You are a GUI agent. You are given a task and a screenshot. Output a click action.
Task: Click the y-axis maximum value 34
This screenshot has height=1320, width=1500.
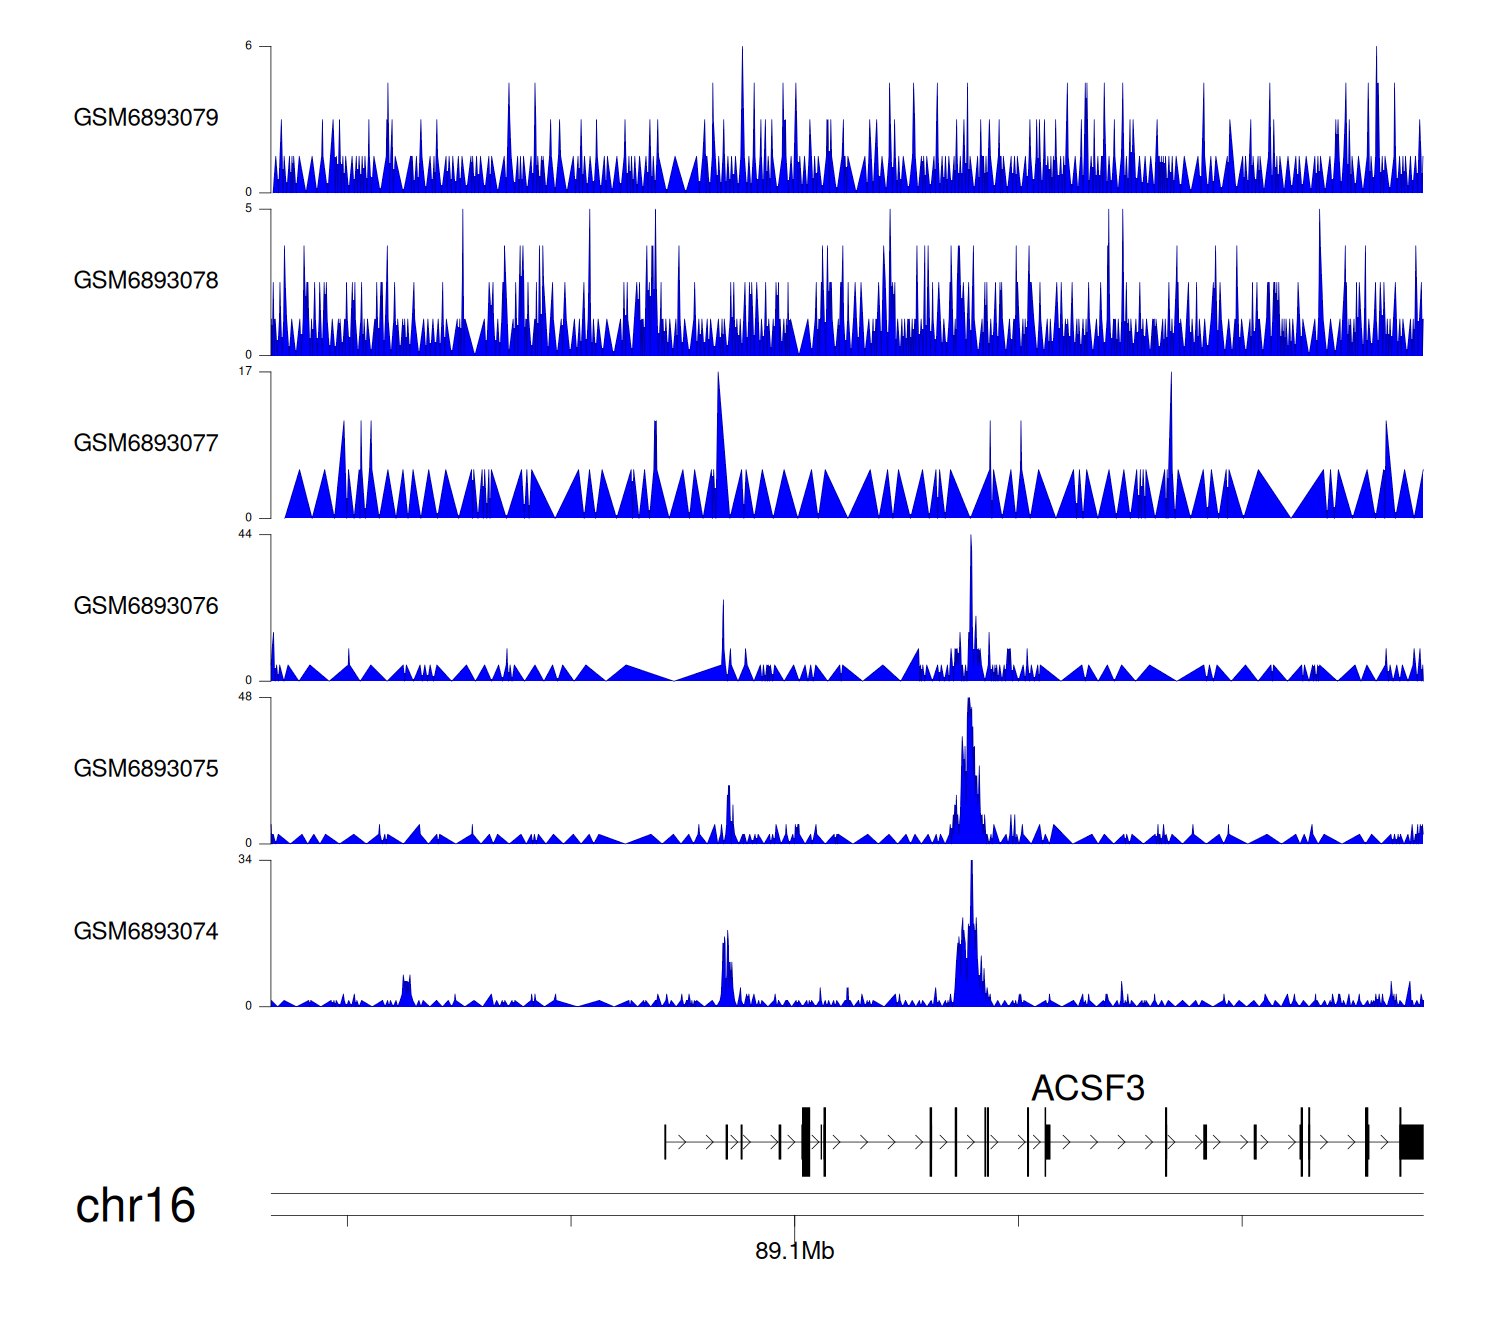(245, 860)
